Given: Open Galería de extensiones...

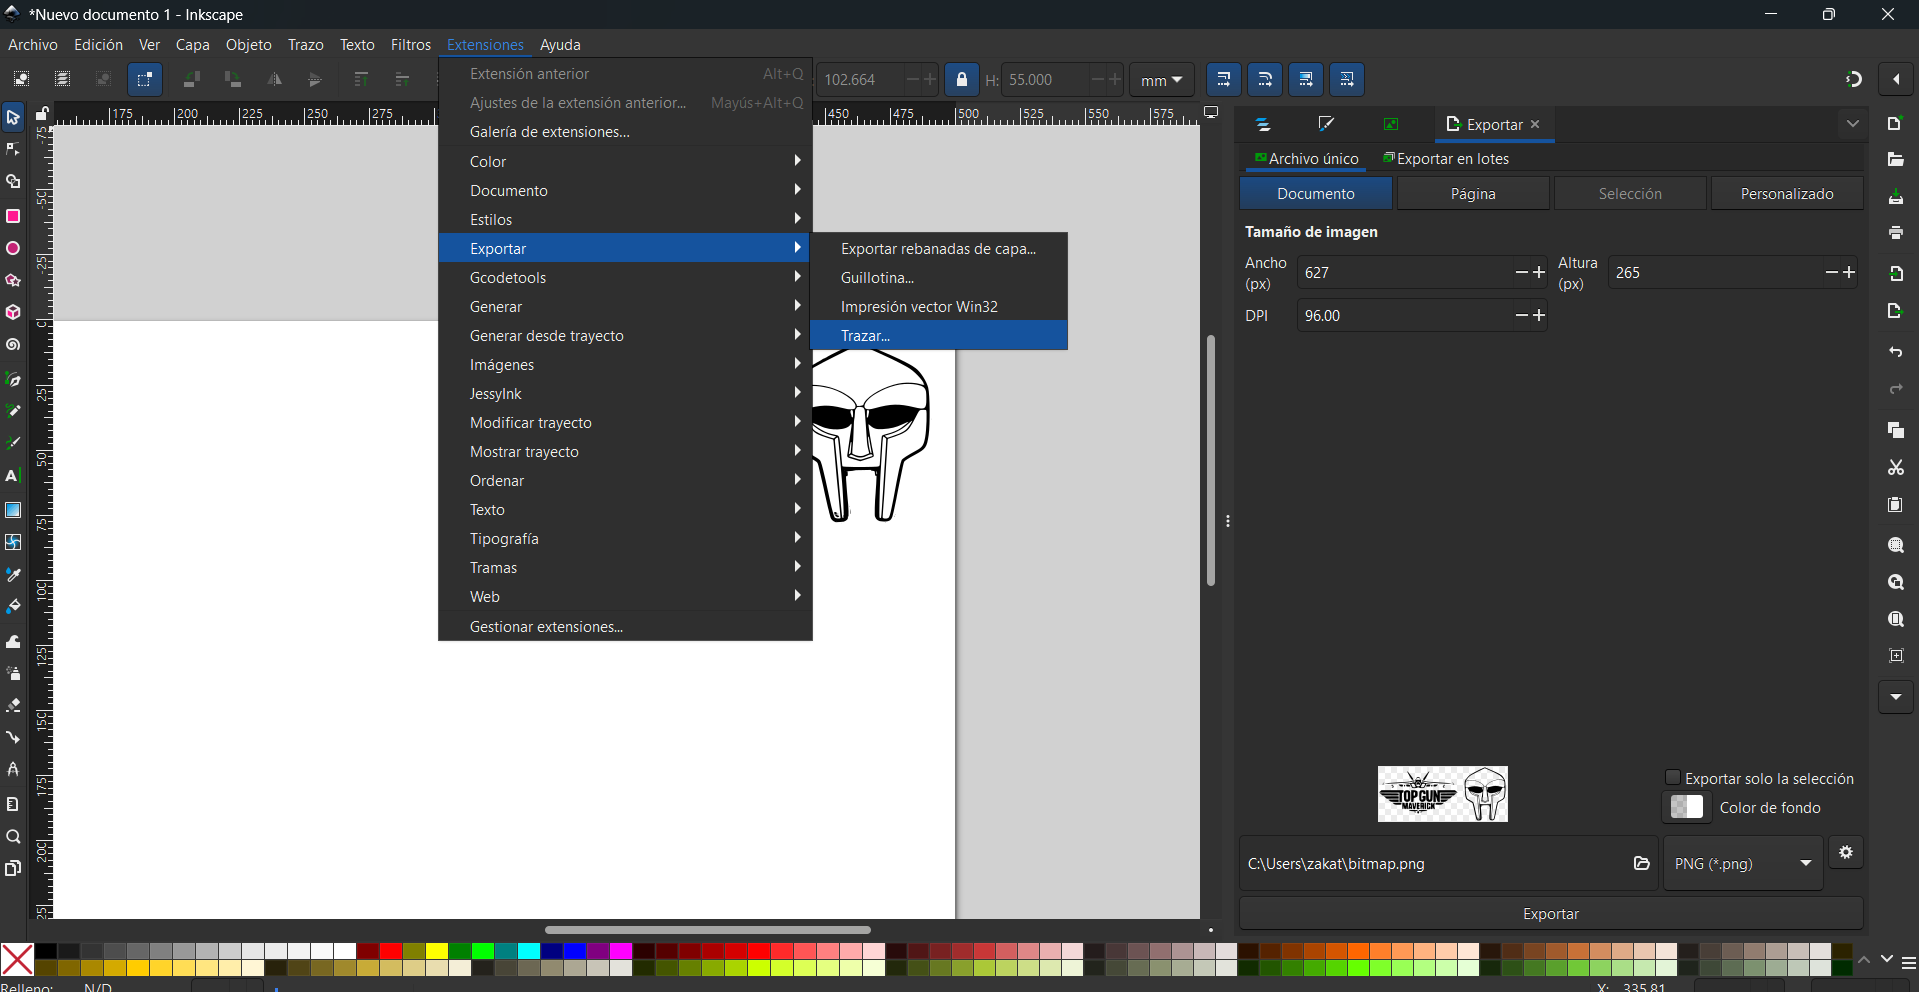Looking at the screenshot, I should (x=625, y=132).
